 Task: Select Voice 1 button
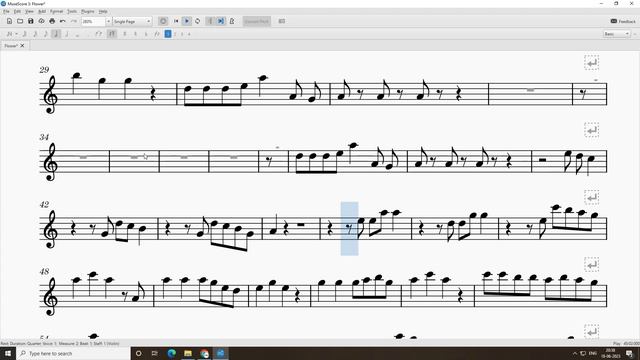168,34
